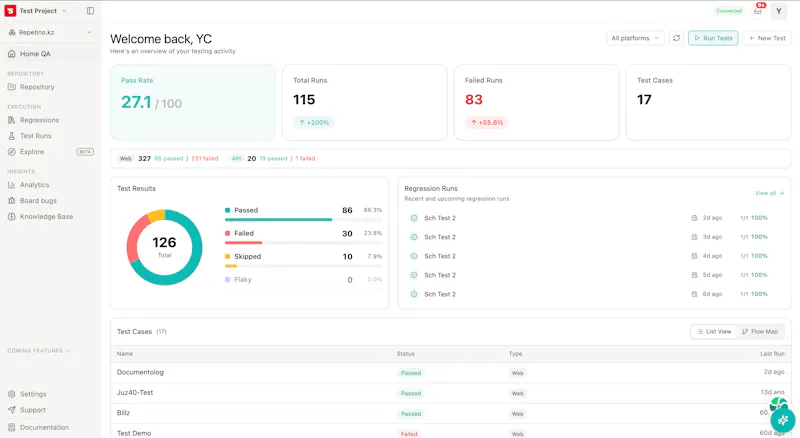Click the Test Runs flask icon
This screenshot has width=800, height=438.
click(x=12, y=136)
